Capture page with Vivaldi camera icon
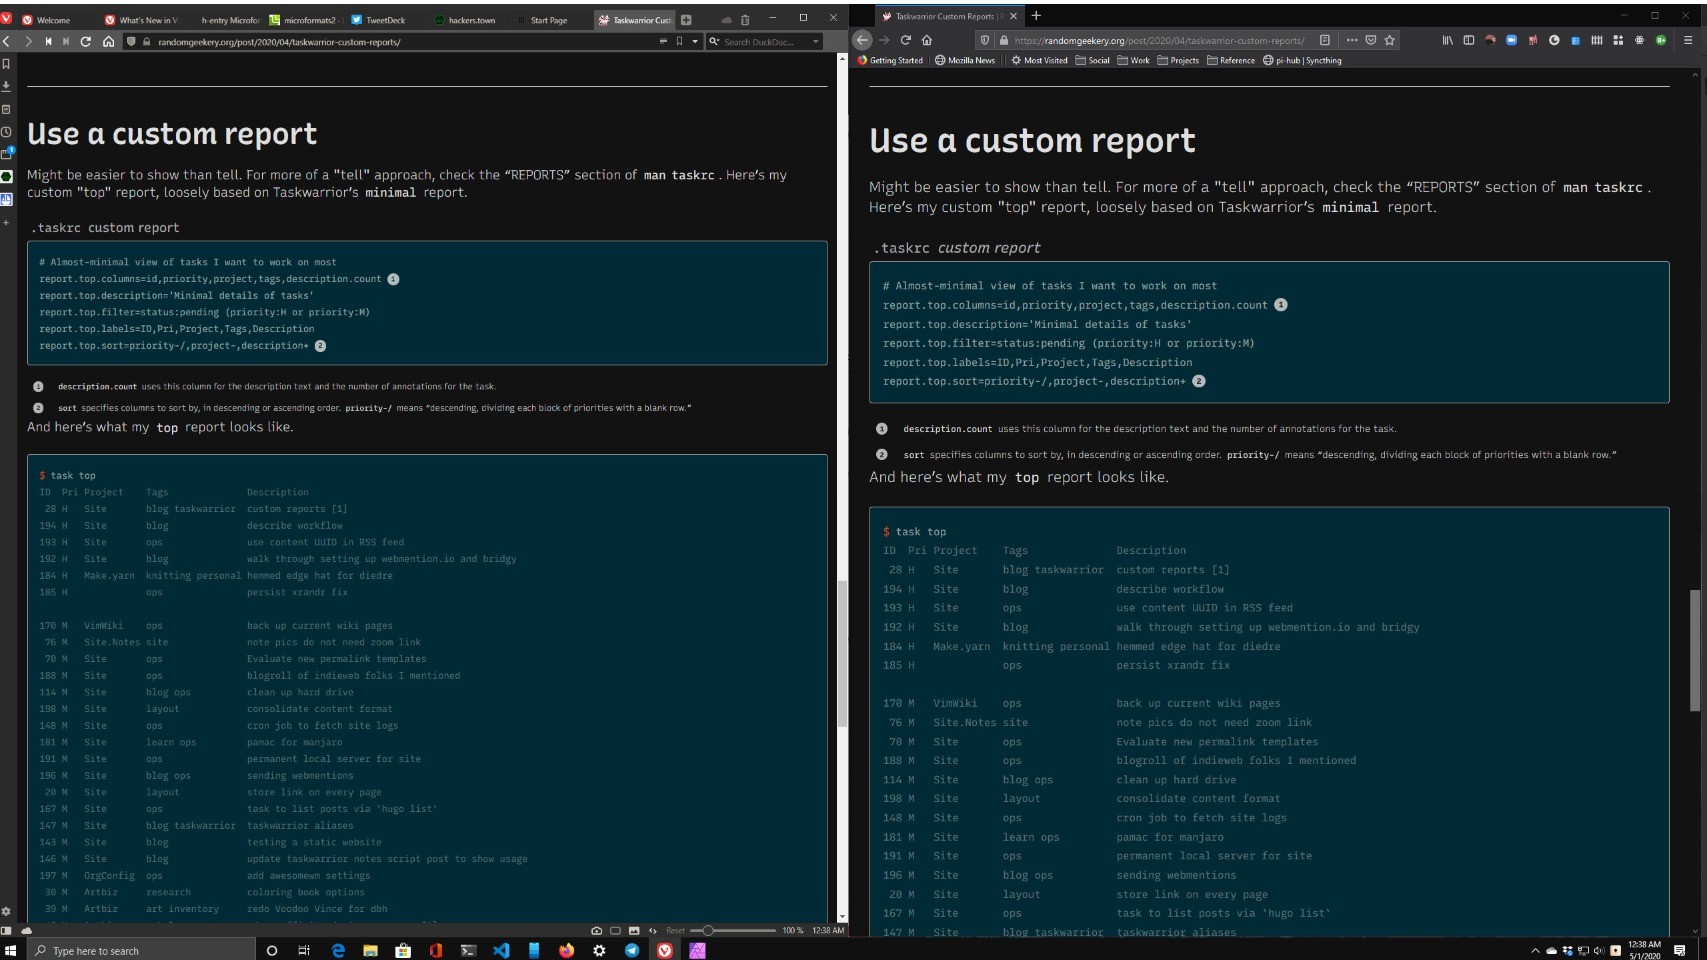 coord(597,930)
